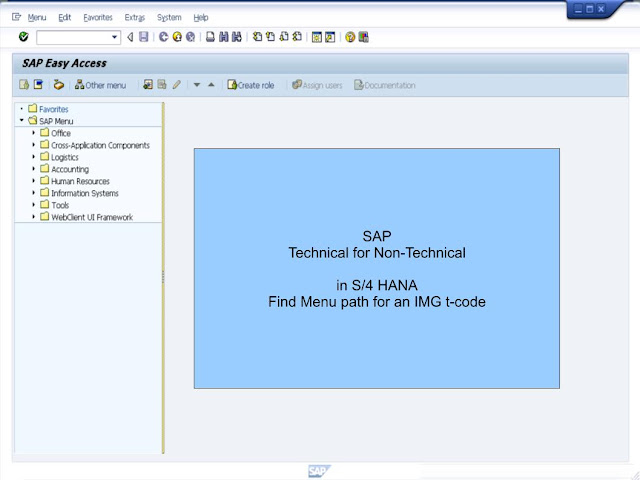The width and height of the screenshot is (640, 480).
Task: Expand the Information Systems folder arrow
Action: pos(34,193)
